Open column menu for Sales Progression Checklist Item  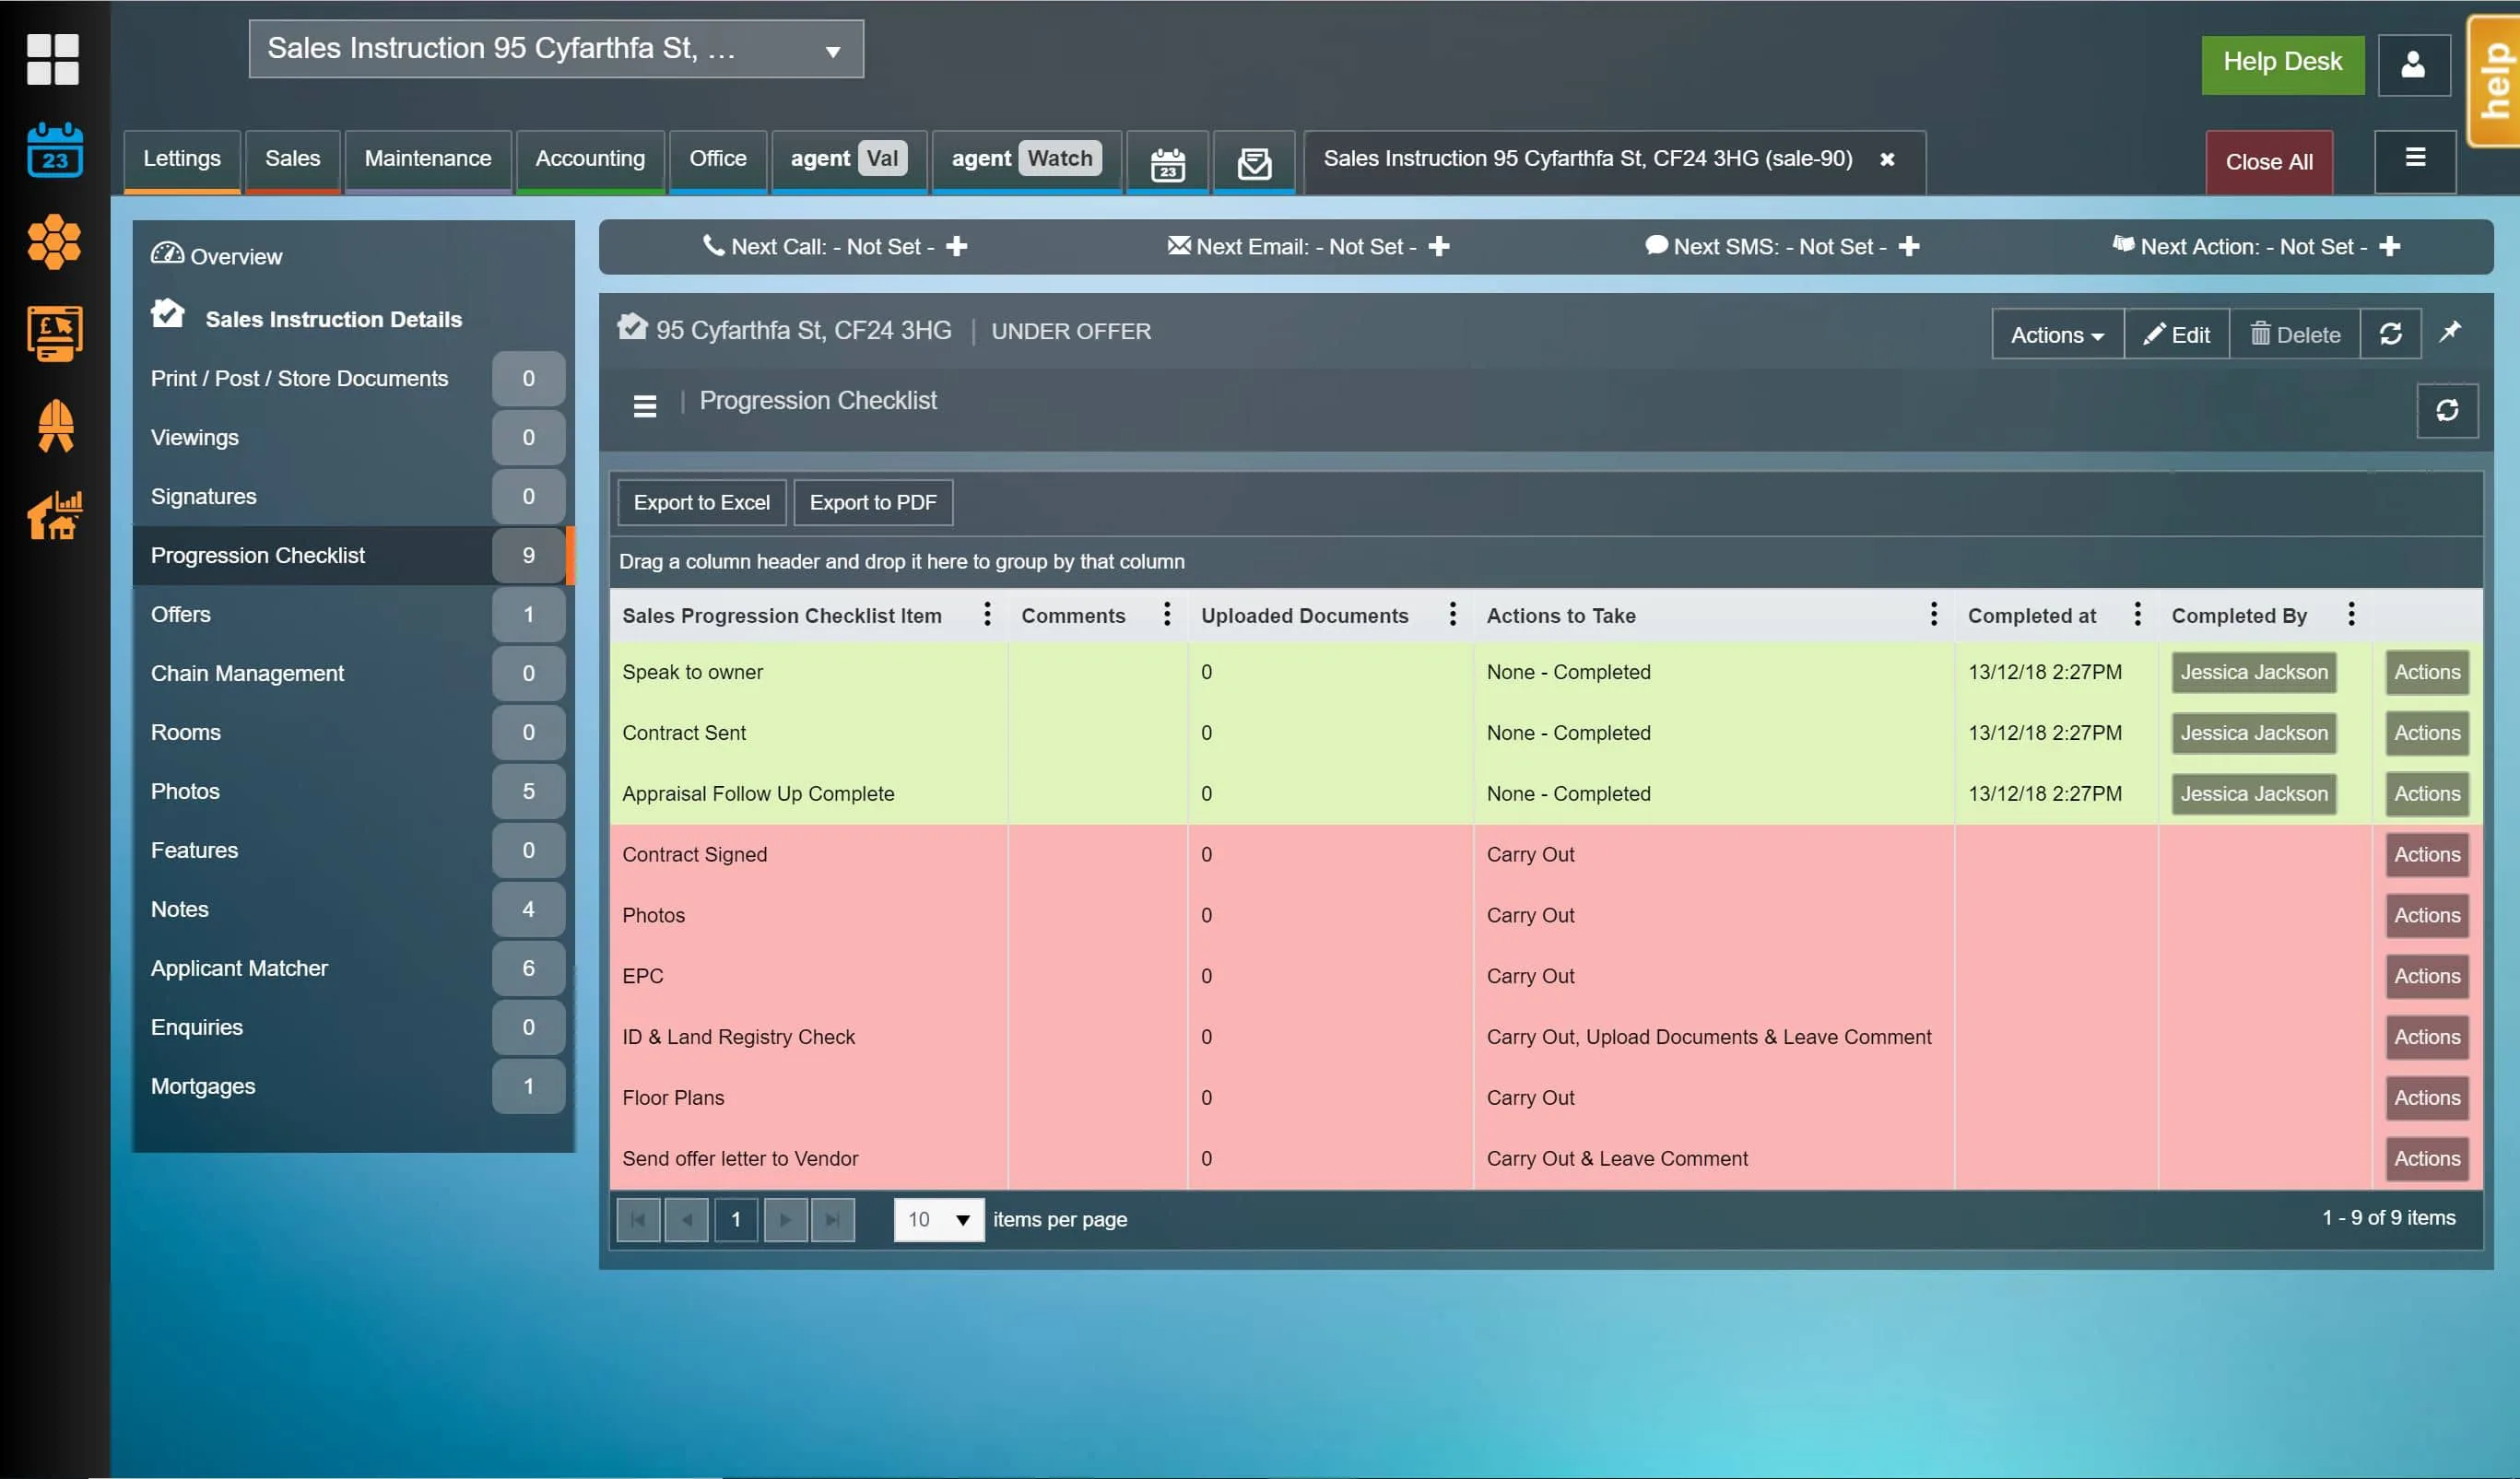987,614
